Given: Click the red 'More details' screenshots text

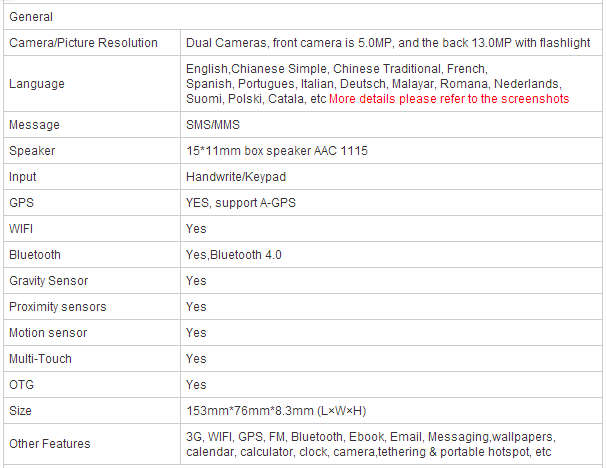Looking at the screenshot, I should 449,99.
